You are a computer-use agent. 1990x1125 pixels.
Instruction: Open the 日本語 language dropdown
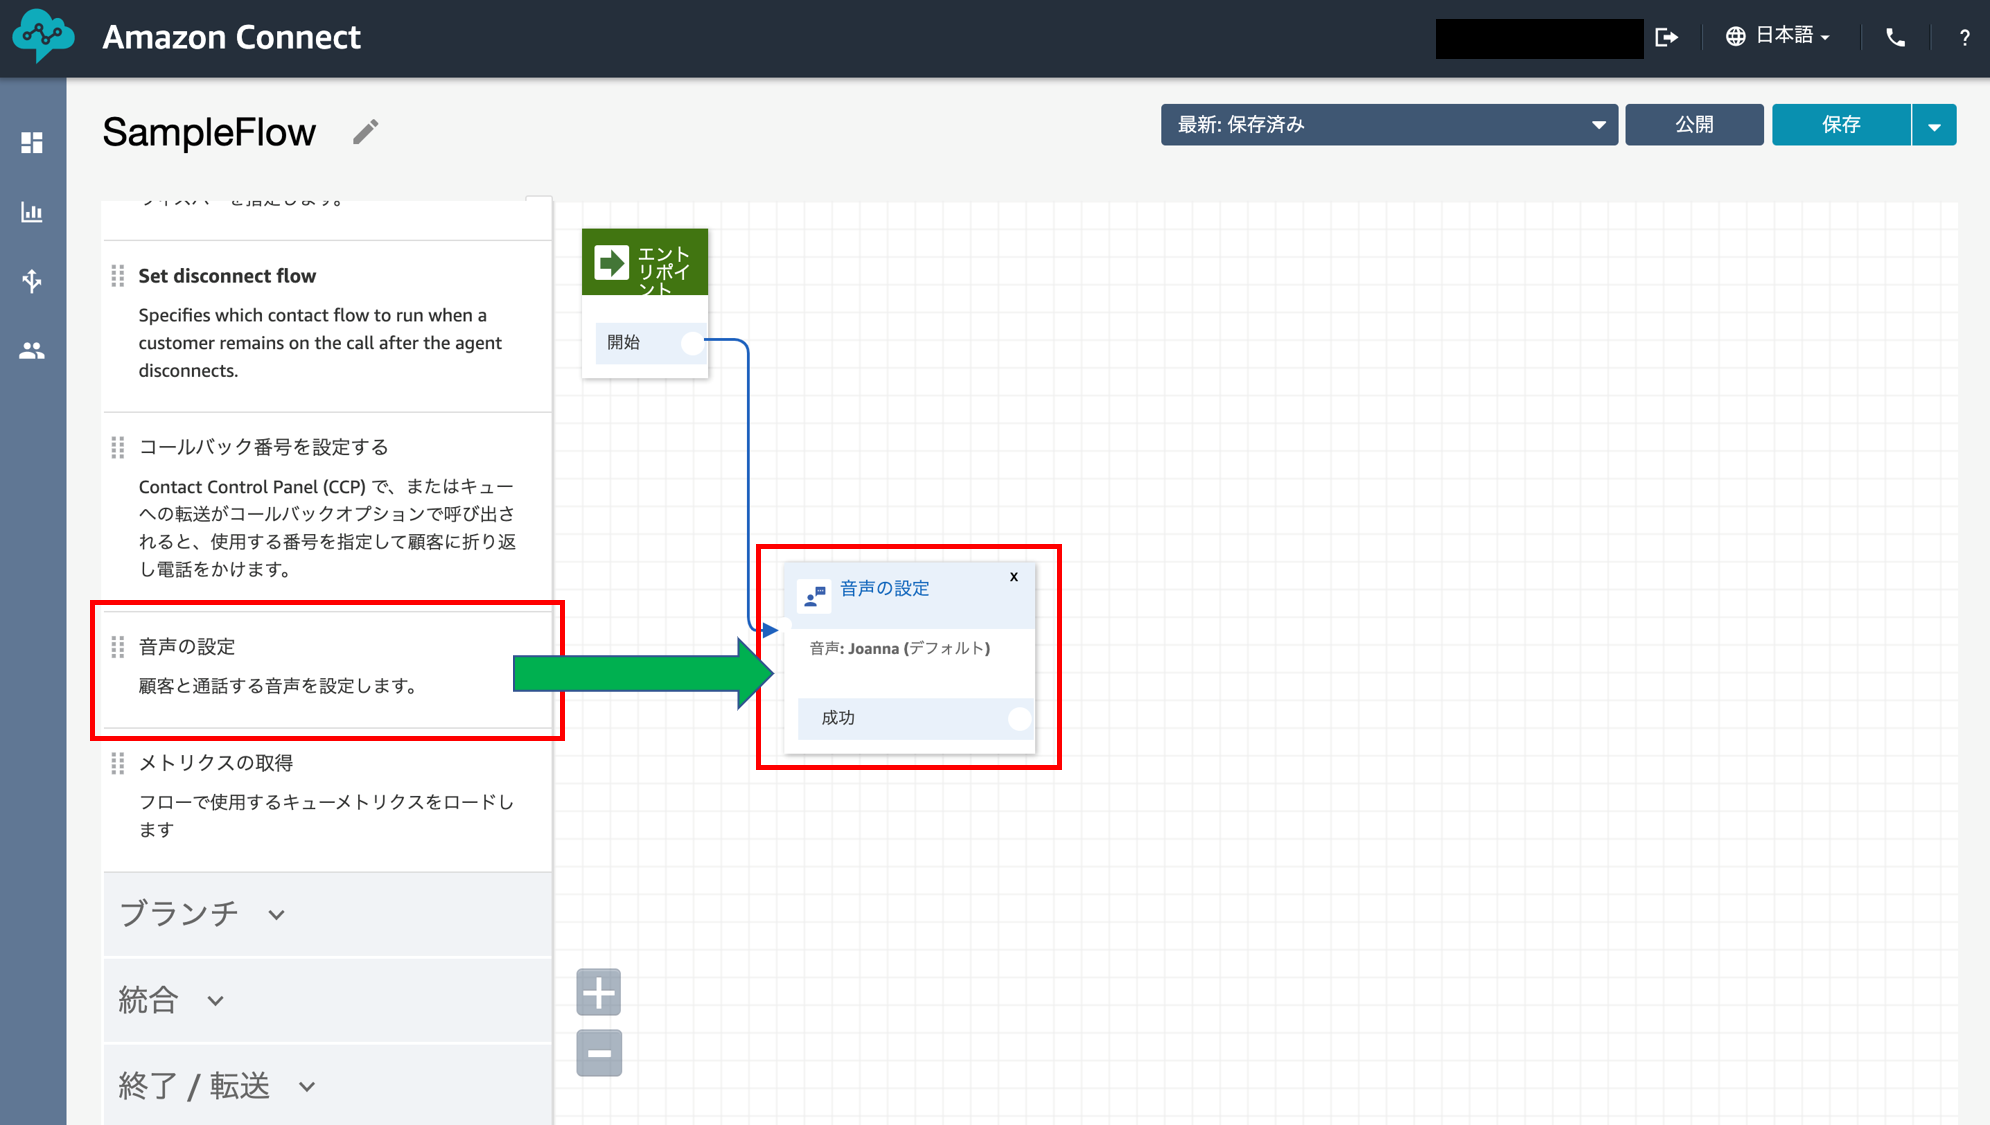tap(1793, 36)
